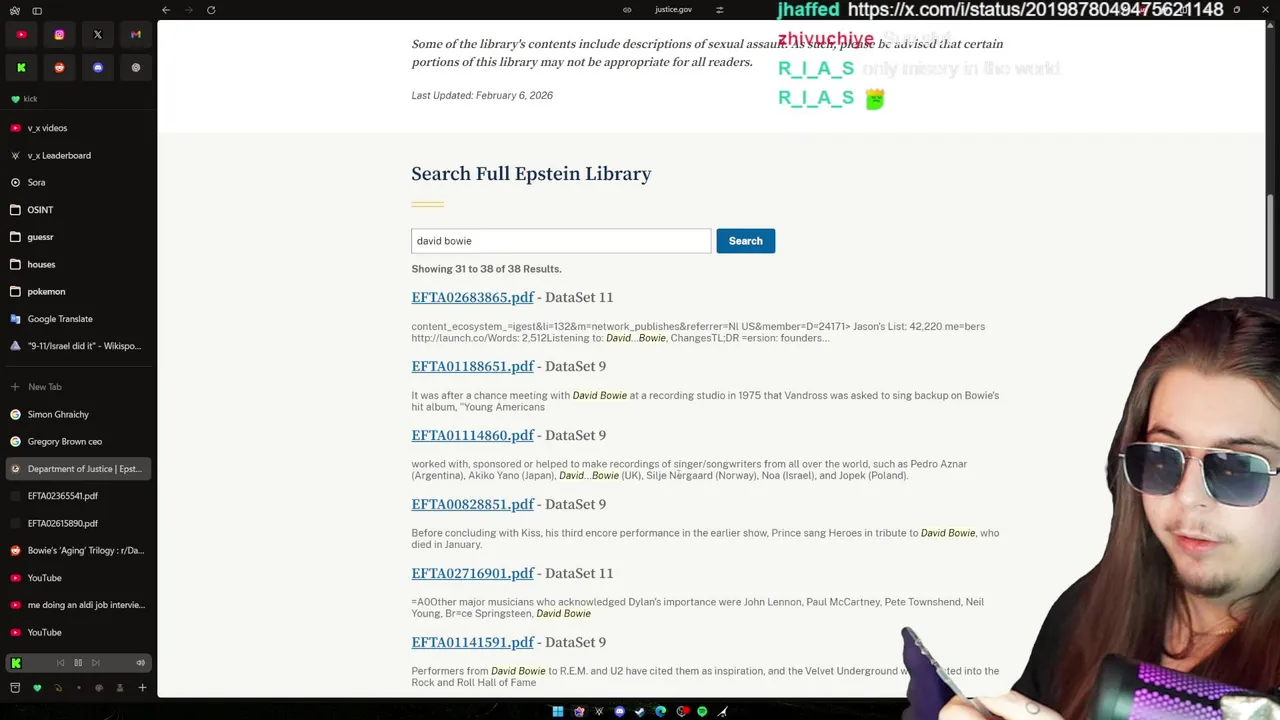
Task: Copy page link using the link icon
Action: click(x=627, y=10)
